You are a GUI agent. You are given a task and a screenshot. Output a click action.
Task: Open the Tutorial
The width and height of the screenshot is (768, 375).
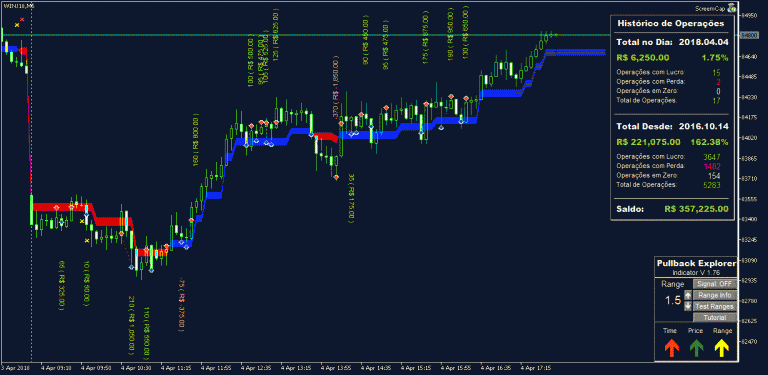[715, 318]
